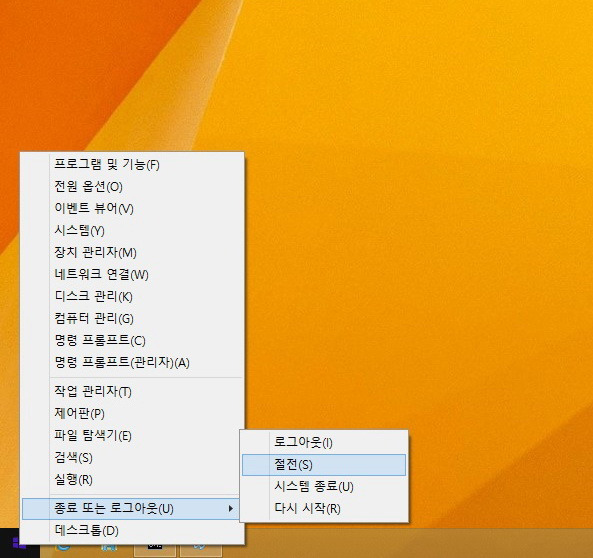Screen dimensions: 593x558
Task: Launch 파일 탐색기(E)
Action: (132, 435)
